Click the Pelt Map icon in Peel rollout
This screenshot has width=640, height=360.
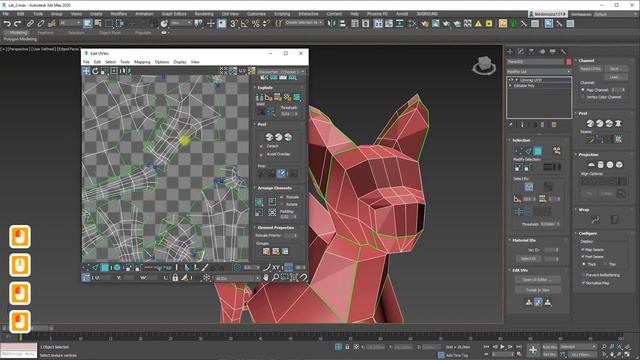coord(618,123)
